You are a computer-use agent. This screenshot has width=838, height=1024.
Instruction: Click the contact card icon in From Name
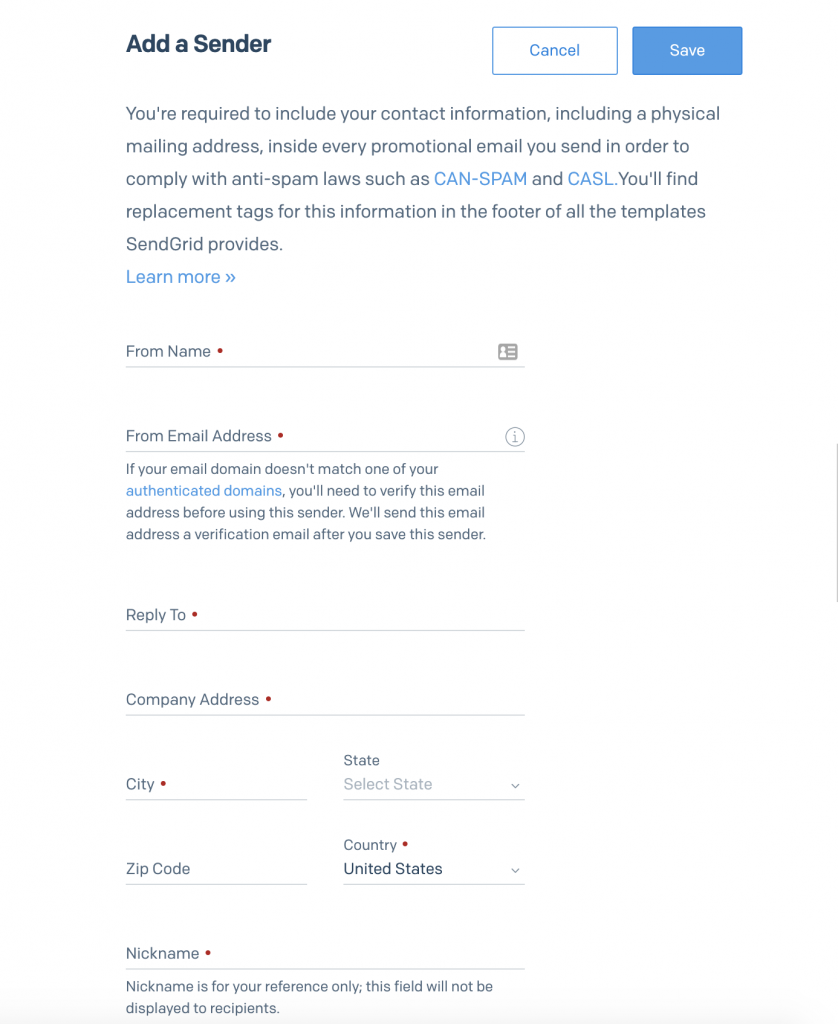(508, 352)
